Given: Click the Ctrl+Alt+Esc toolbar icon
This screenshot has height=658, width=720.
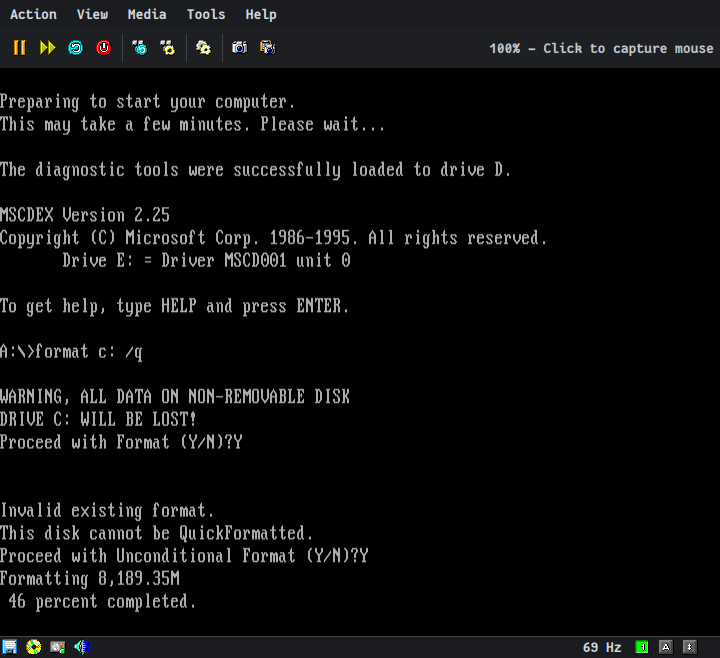Looking at the screenshot, I should coord(168,48).
